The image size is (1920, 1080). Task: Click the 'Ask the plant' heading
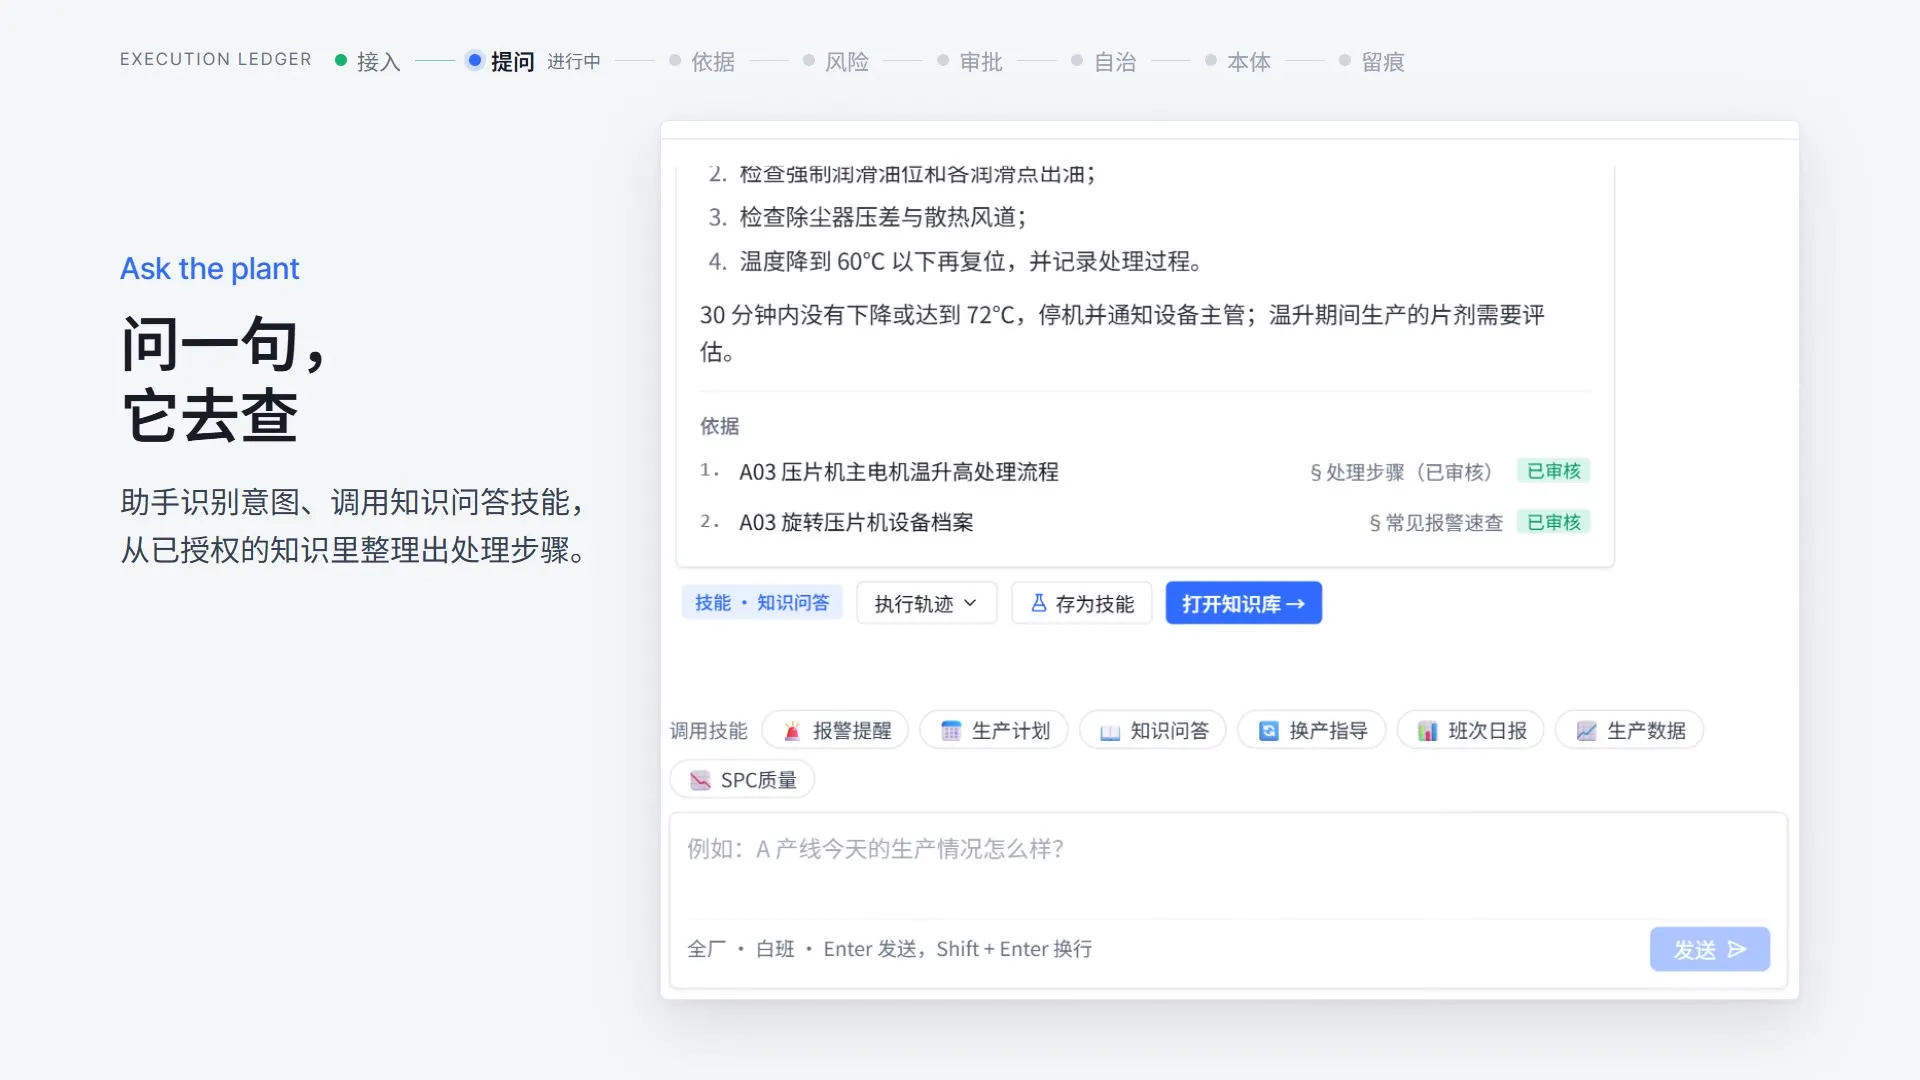pyautogui.click(x=209, y=268)
